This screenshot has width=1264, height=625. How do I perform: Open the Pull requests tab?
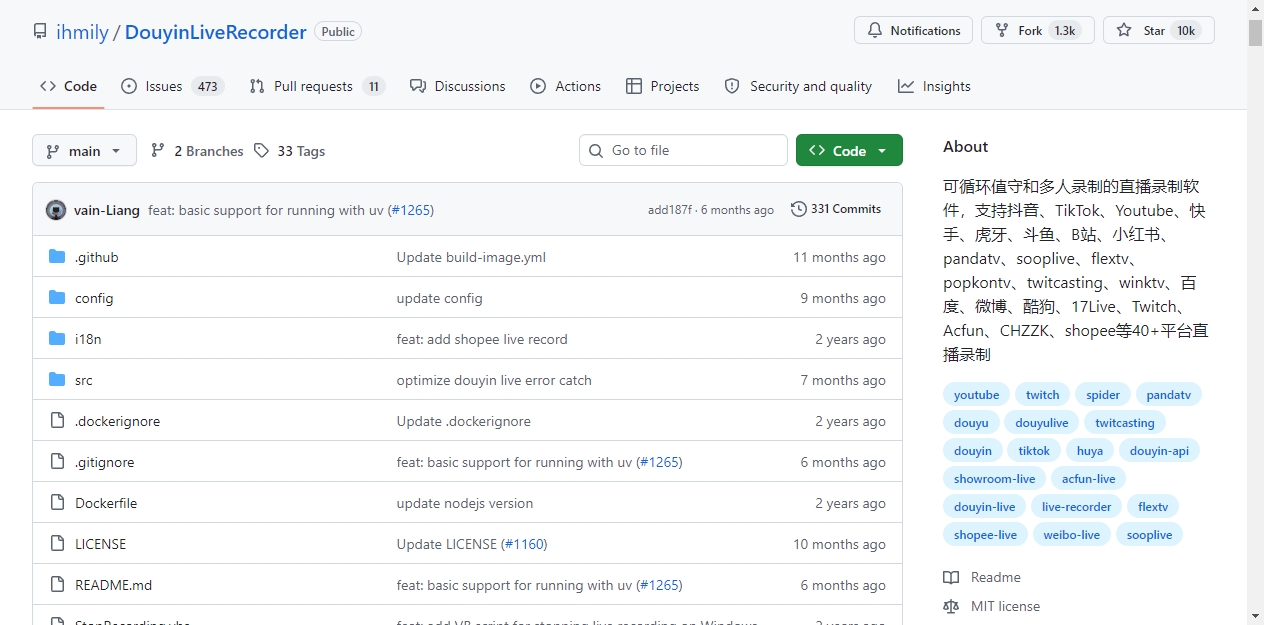[317, 86]
